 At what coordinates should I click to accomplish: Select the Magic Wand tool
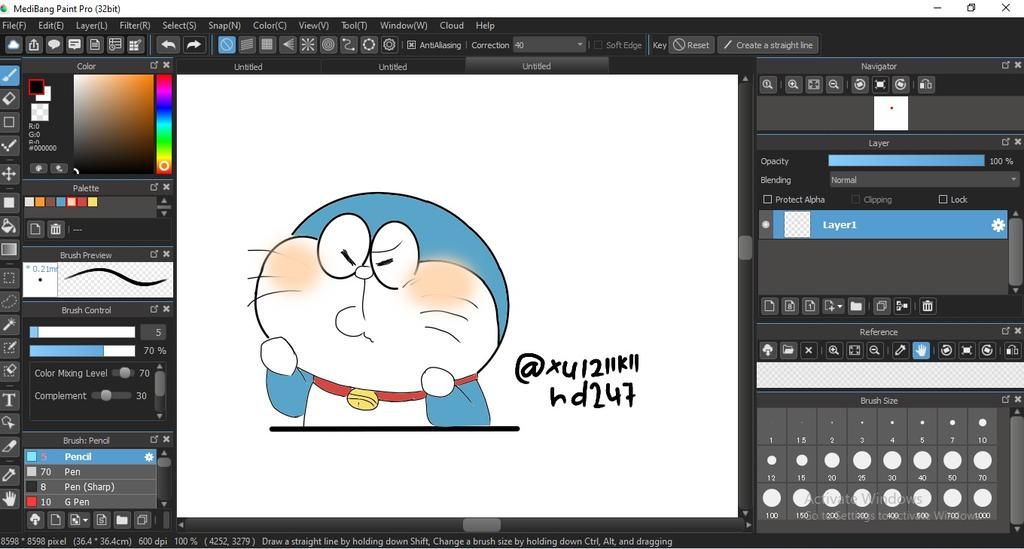9,324
